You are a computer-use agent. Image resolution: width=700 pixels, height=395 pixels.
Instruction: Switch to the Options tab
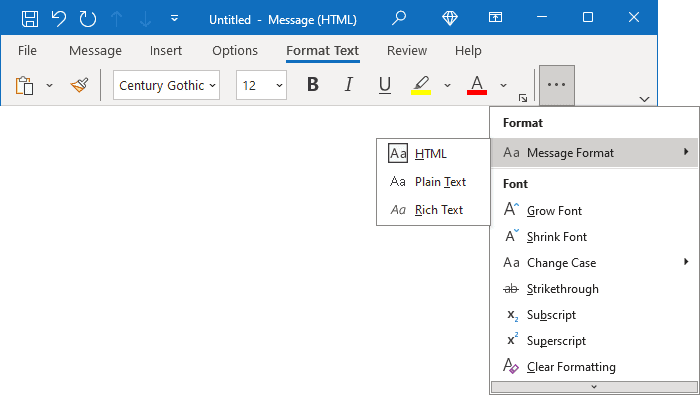pos(235,50)
